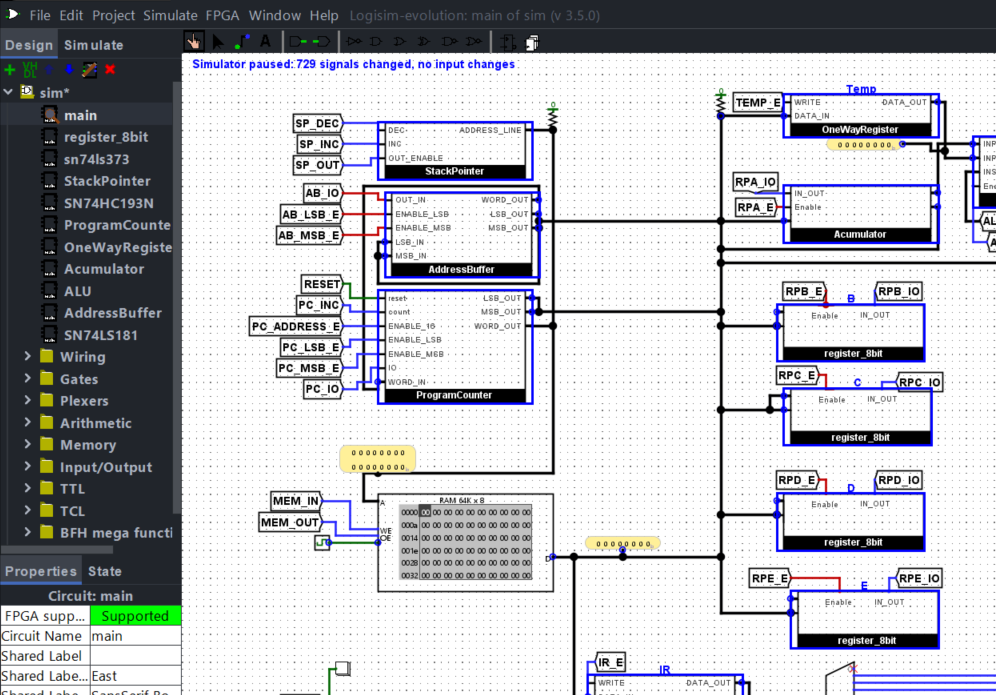
Task: Collapse the sim* project tree
Action: (8, 90)
